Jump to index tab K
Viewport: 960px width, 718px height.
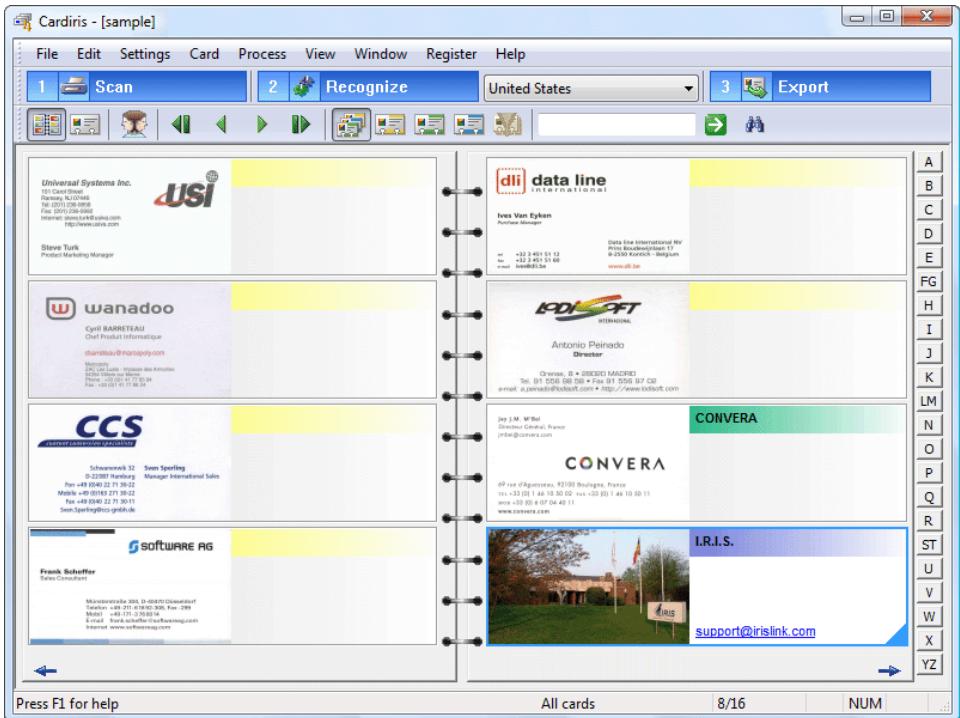pos(929,377)
